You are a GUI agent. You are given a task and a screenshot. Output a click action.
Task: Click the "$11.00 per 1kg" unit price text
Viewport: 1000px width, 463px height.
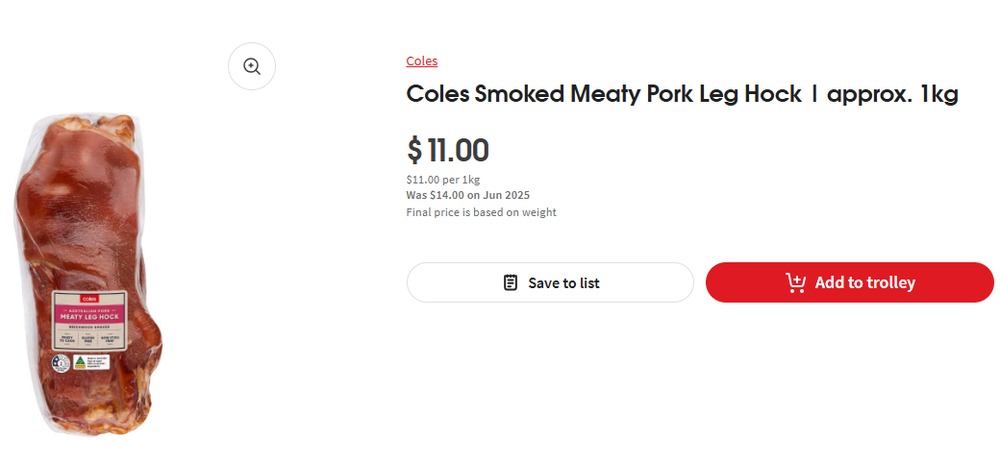tap(443, 180)
